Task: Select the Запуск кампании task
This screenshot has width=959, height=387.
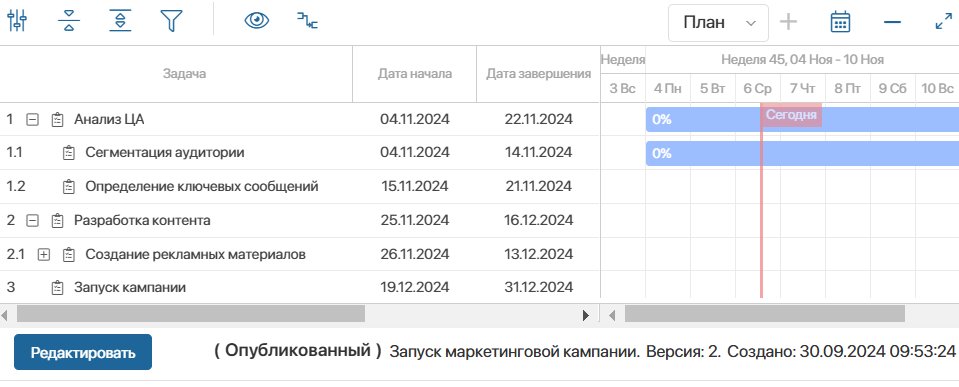Action: [130, 287]
